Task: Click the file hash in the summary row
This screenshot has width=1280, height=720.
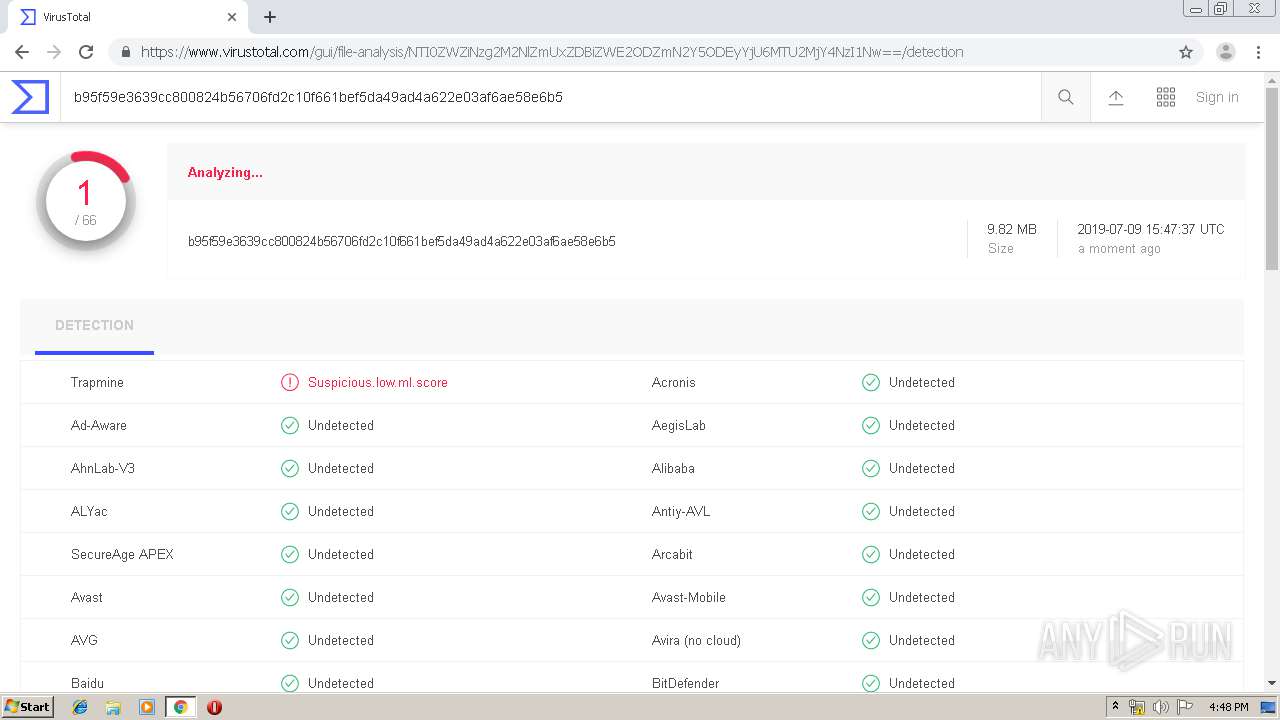Action: [401, 241]
